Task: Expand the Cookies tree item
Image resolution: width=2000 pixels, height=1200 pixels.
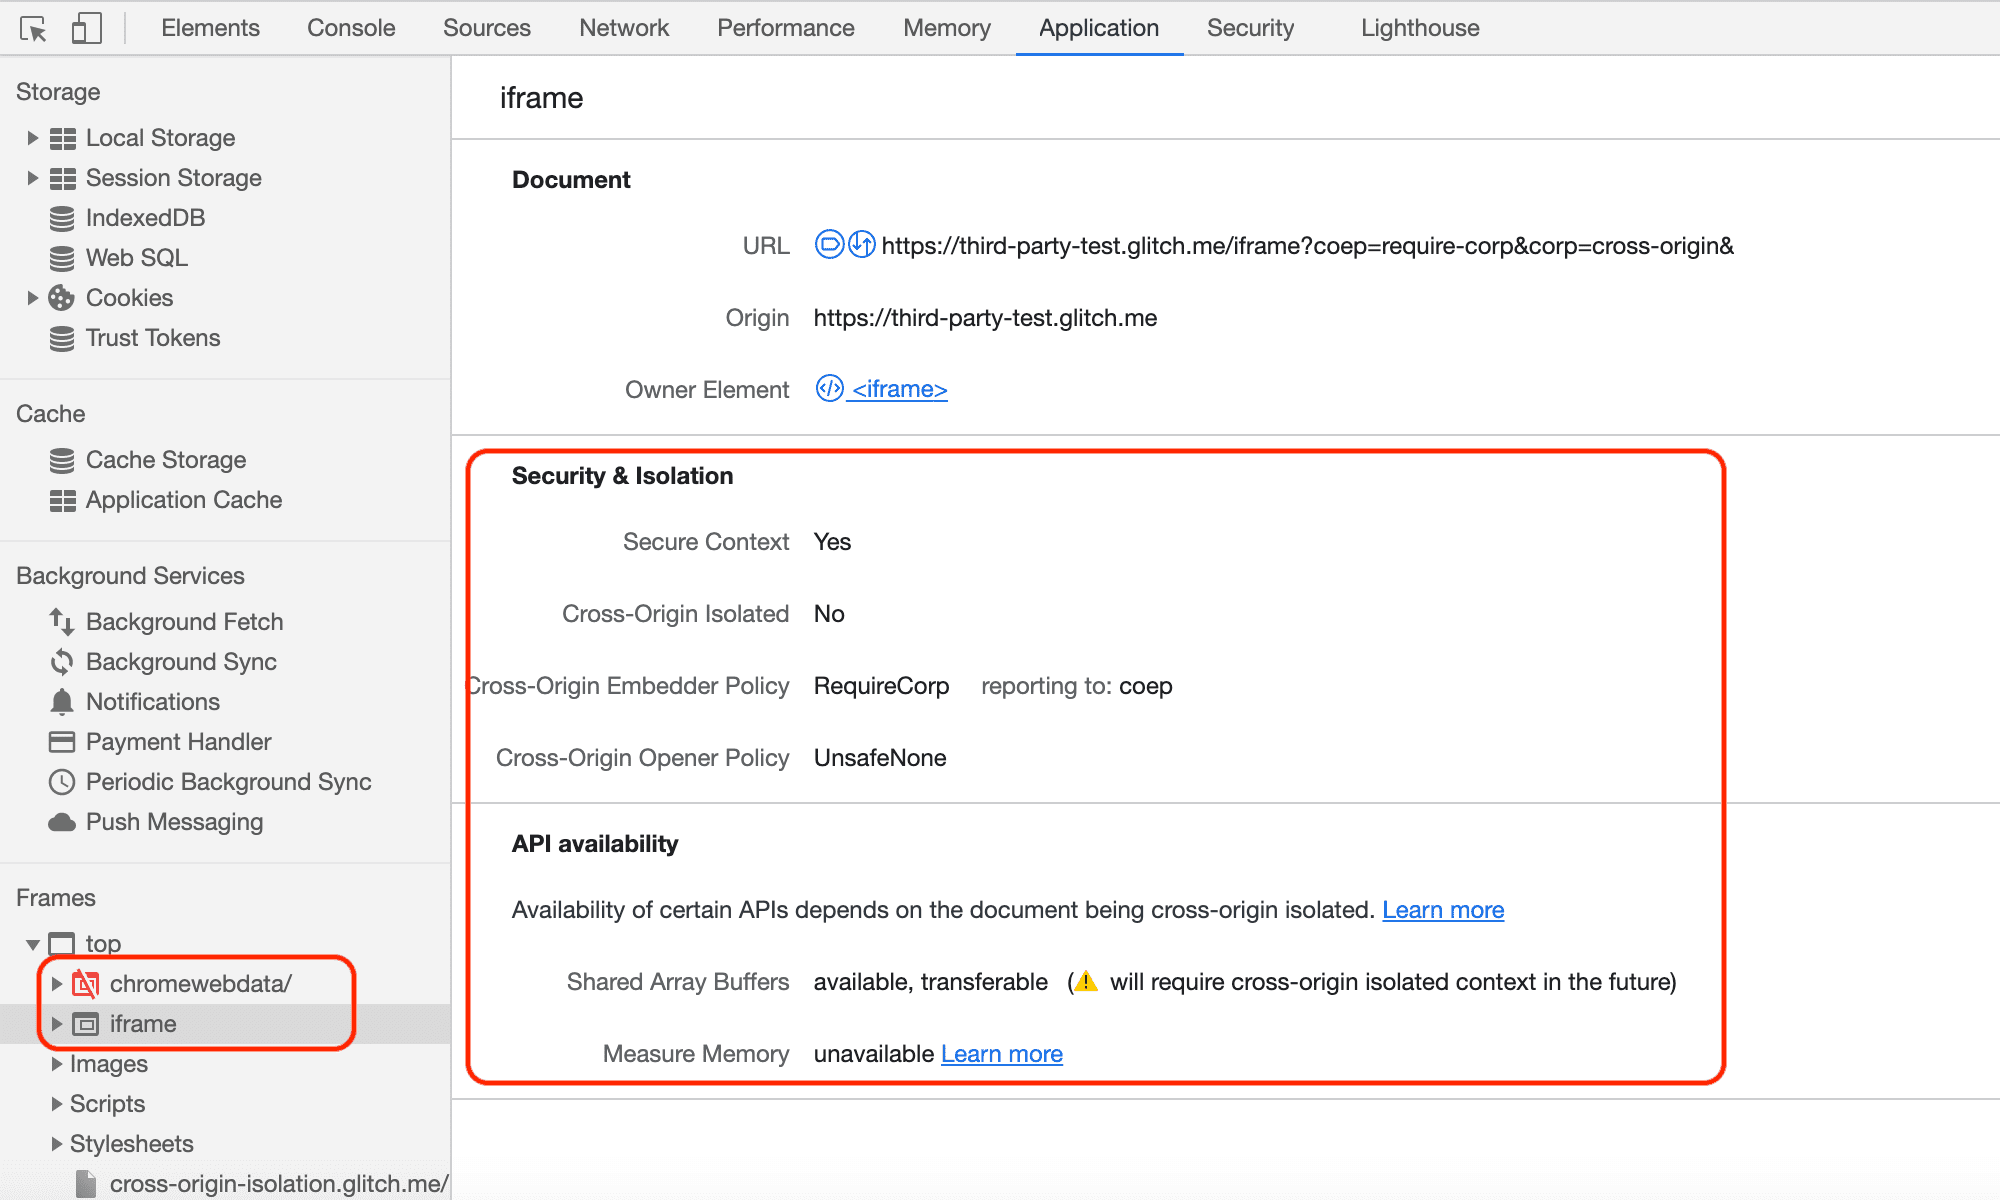Action: (27, 297)
